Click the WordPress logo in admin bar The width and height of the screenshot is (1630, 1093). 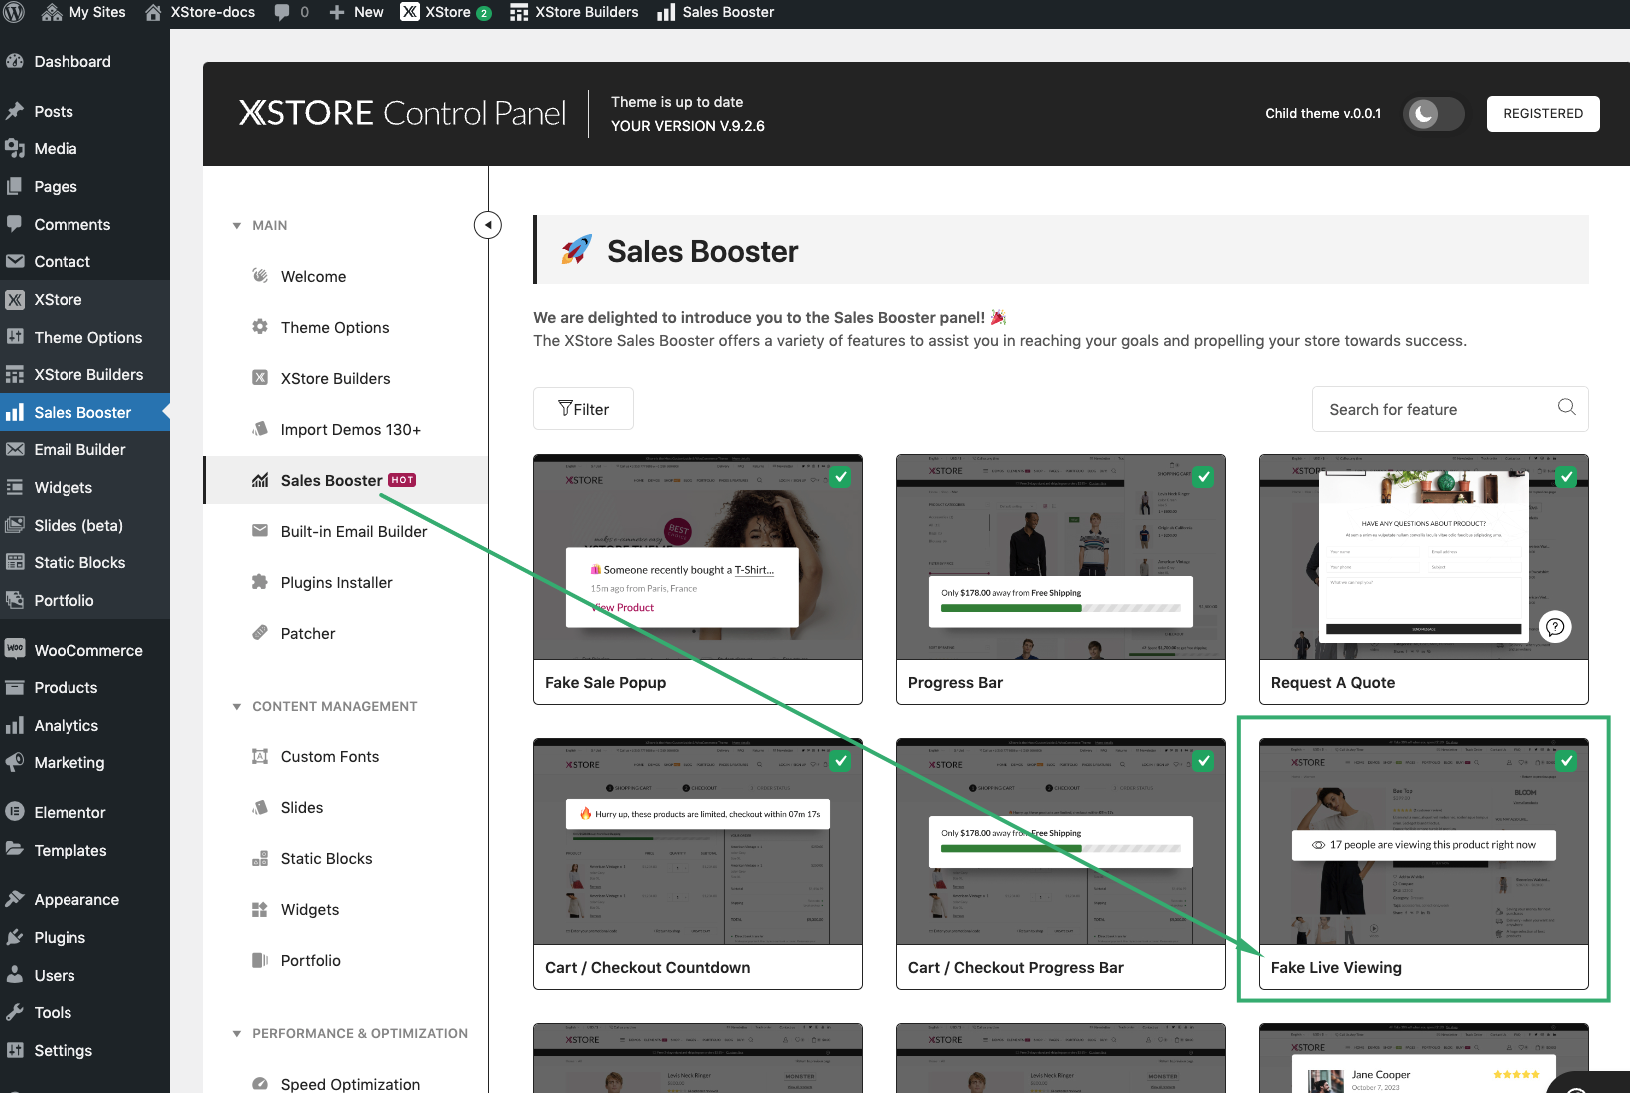coord(14,12)
